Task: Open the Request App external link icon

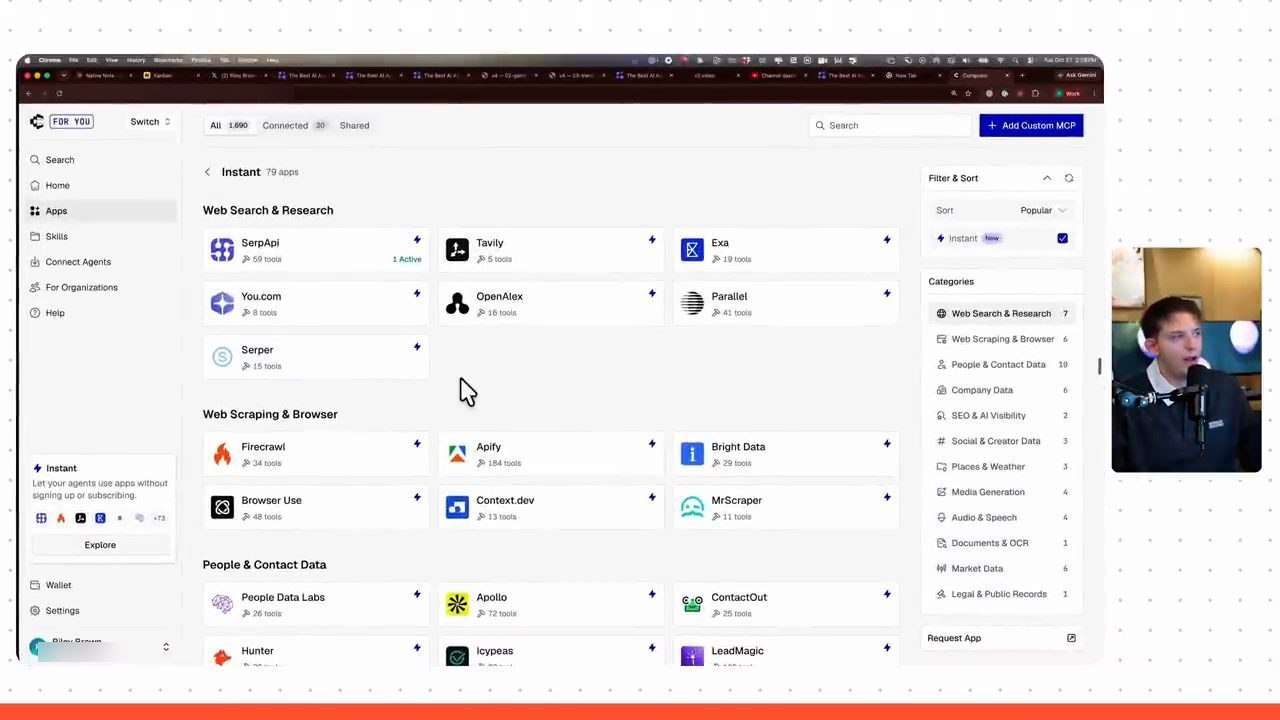Action: [1071, 638]
